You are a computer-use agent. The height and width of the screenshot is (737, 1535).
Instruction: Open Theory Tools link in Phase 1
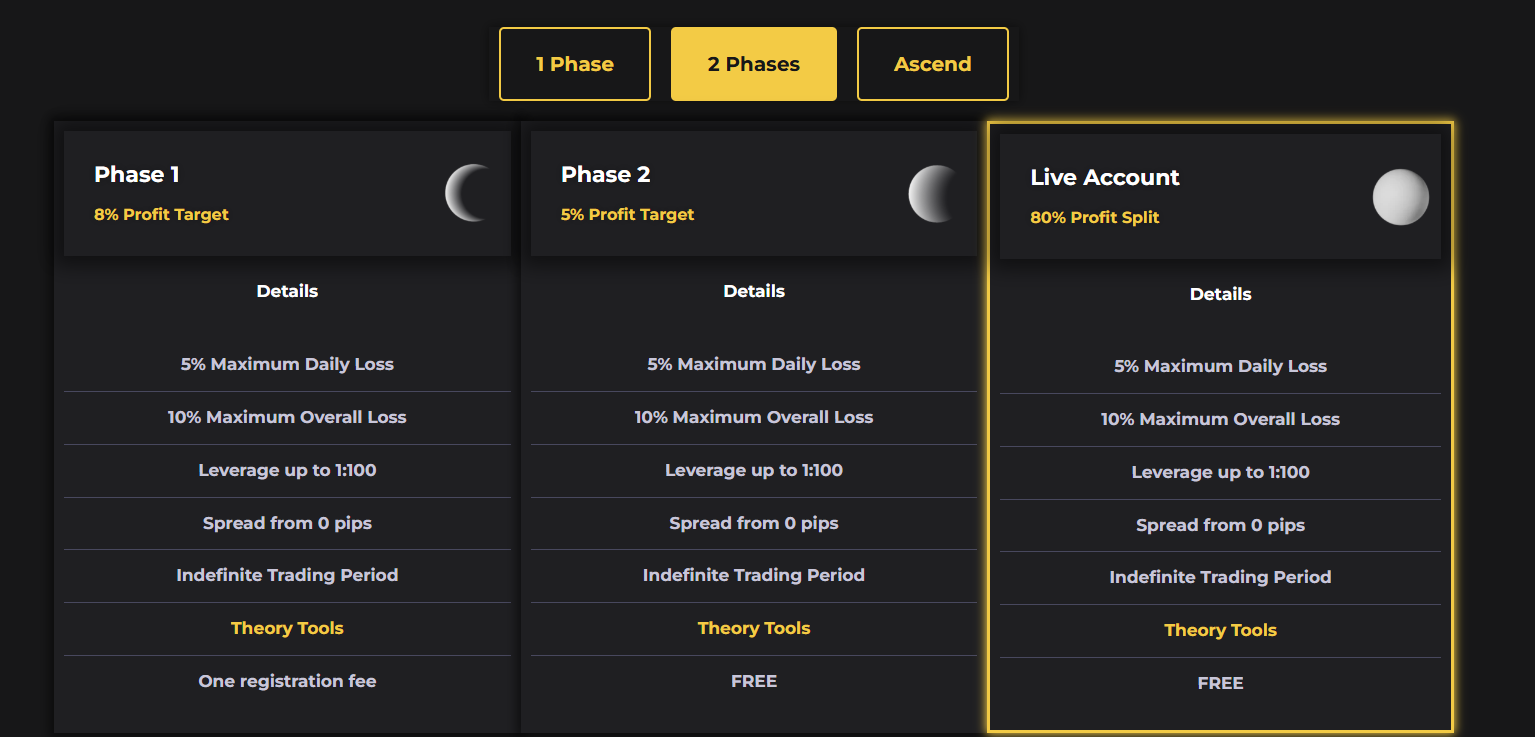click(x=287, y=628)
